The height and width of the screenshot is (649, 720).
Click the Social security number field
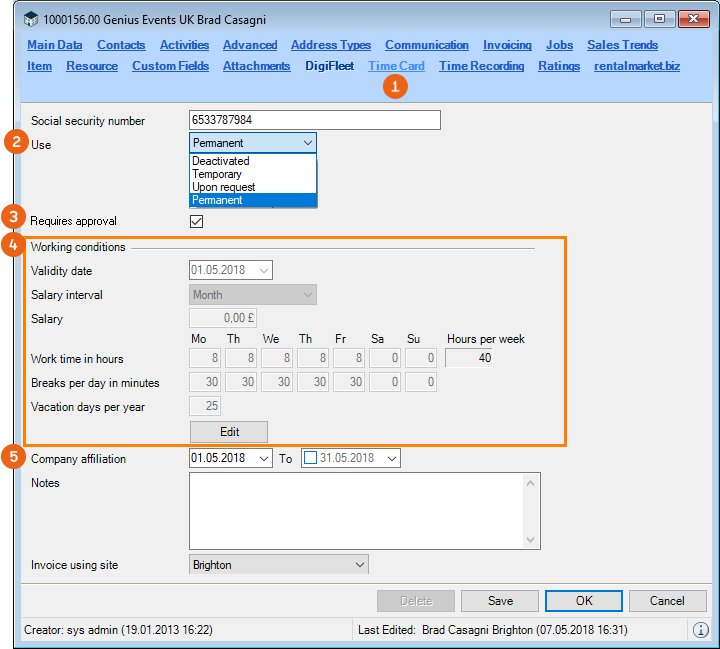point(314,120)
